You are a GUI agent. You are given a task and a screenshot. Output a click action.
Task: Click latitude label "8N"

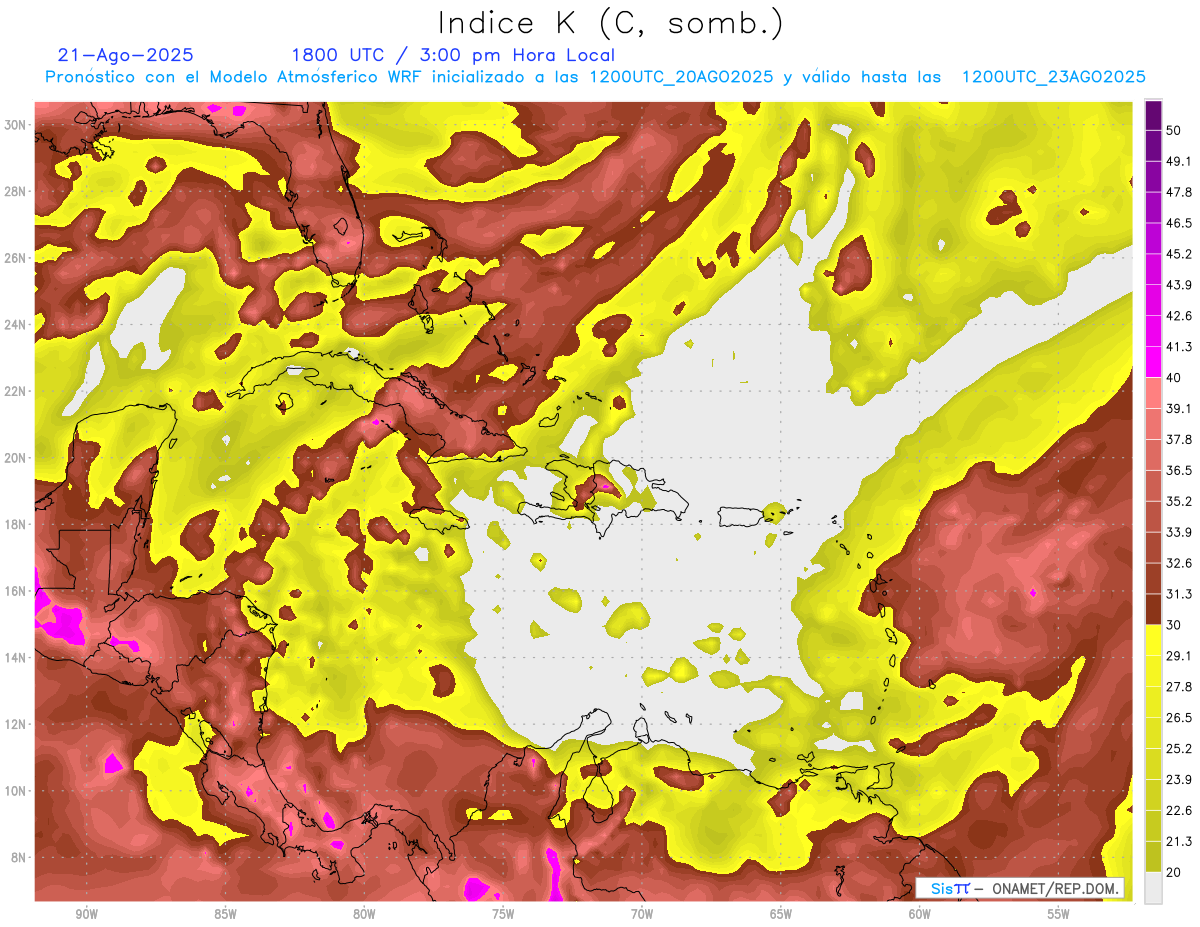point(20,858)
